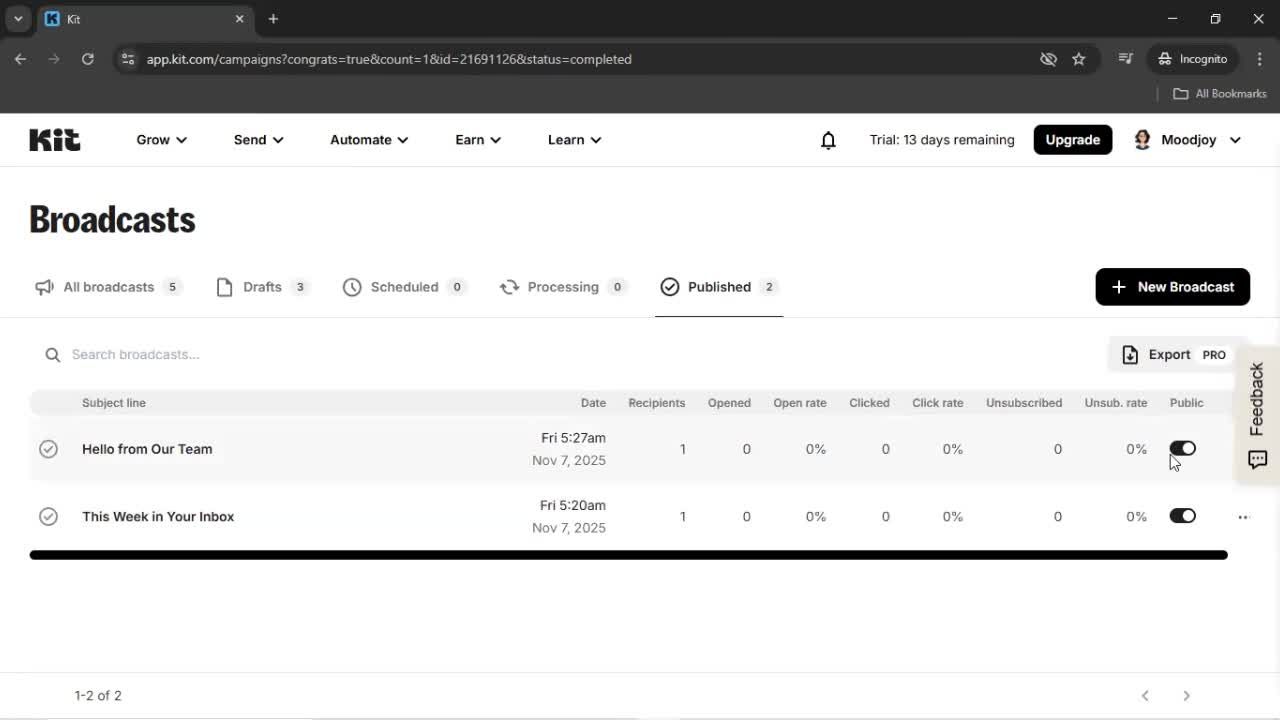Open the notification bell
This screenshot has height=720, width=1280.
point(828,140)
